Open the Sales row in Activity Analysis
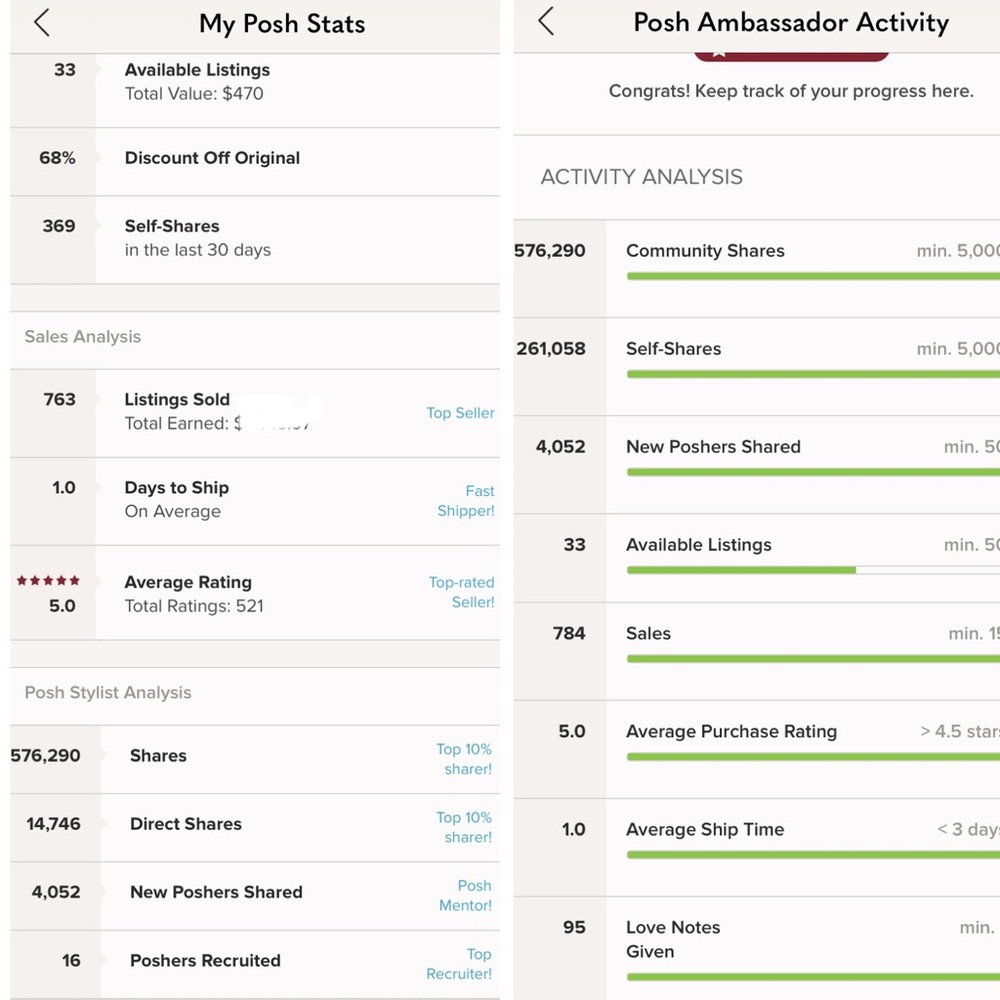1000x1000 pixels. [x=757, y=651]
